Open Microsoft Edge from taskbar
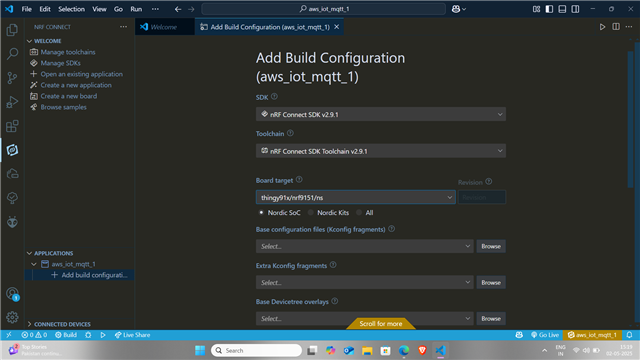Screen dimensions: 640x360 pyautogui.click(x=404, y=351)
